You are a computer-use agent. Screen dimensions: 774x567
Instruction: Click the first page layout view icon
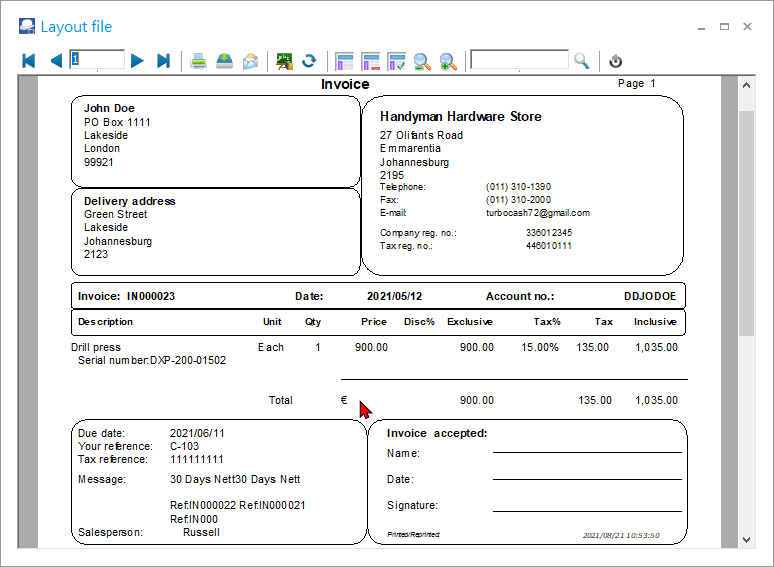[345, 61]
